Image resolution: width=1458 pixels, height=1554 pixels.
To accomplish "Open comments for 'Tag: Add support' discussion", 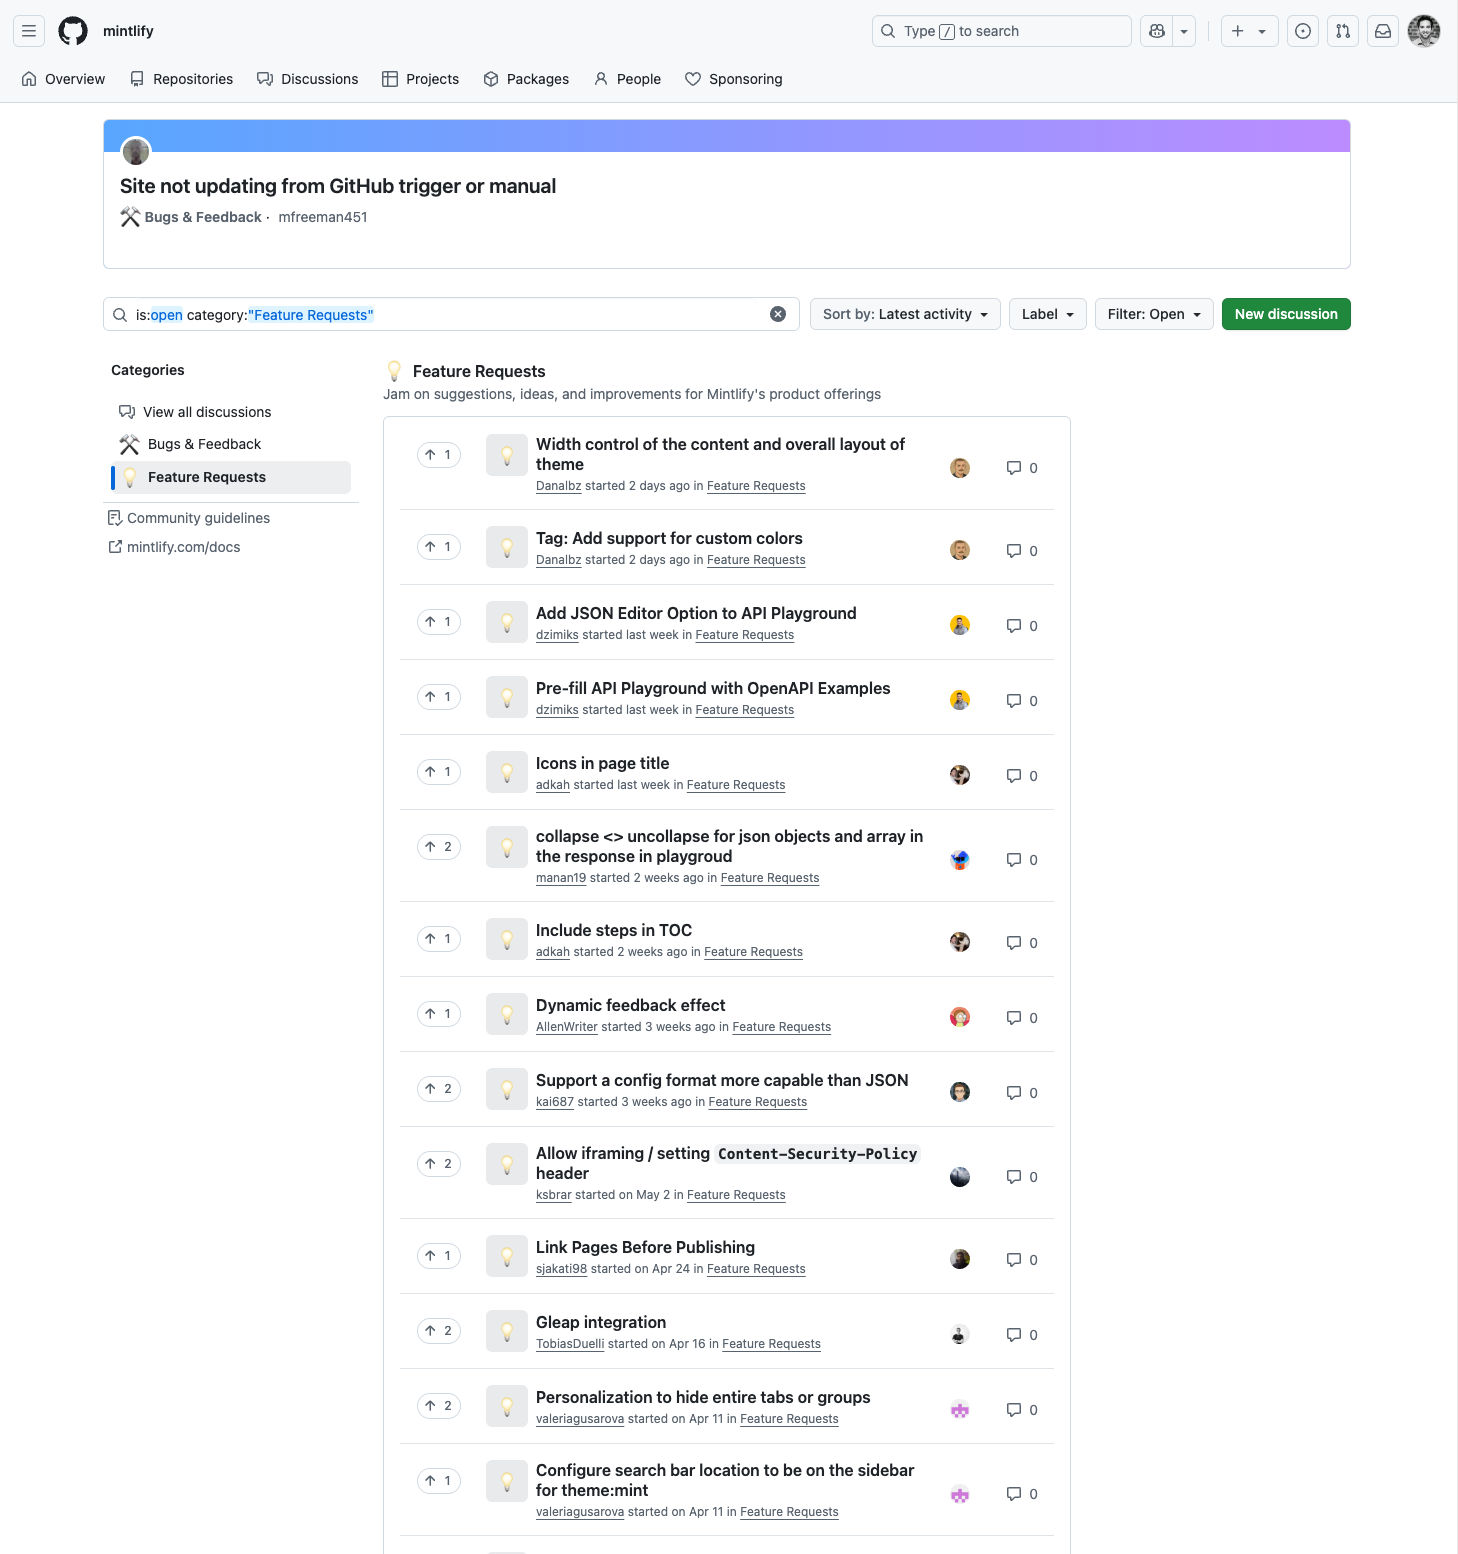I will [x=1022, y=551].
